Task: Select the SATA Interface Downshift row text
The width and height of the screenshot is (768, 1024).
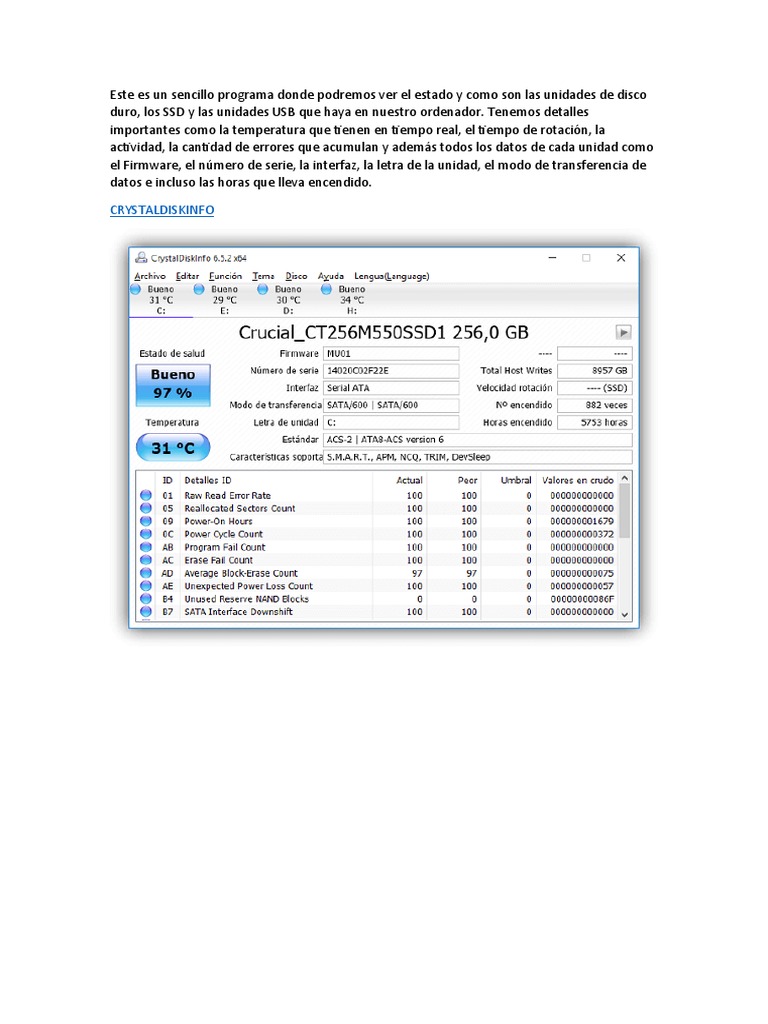Action: [238, 612]
